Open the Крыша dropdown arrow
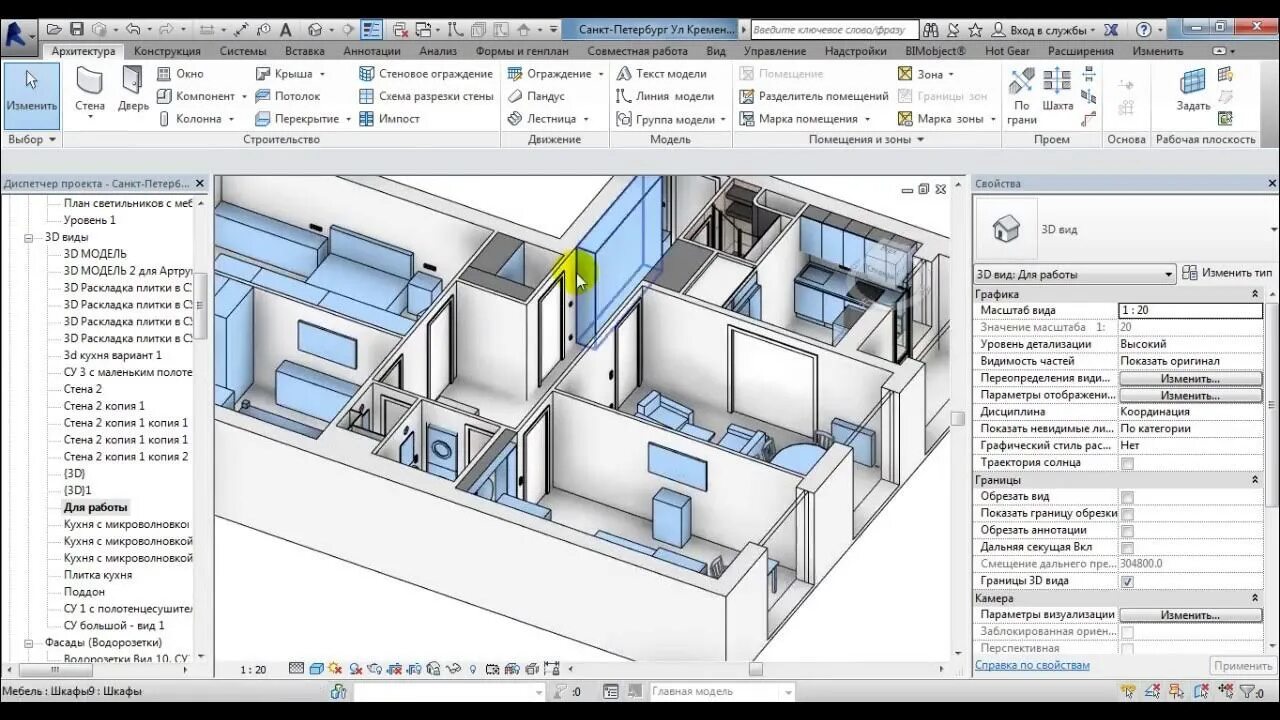This screenshot has height=720, width=1280. coord(322,74)
